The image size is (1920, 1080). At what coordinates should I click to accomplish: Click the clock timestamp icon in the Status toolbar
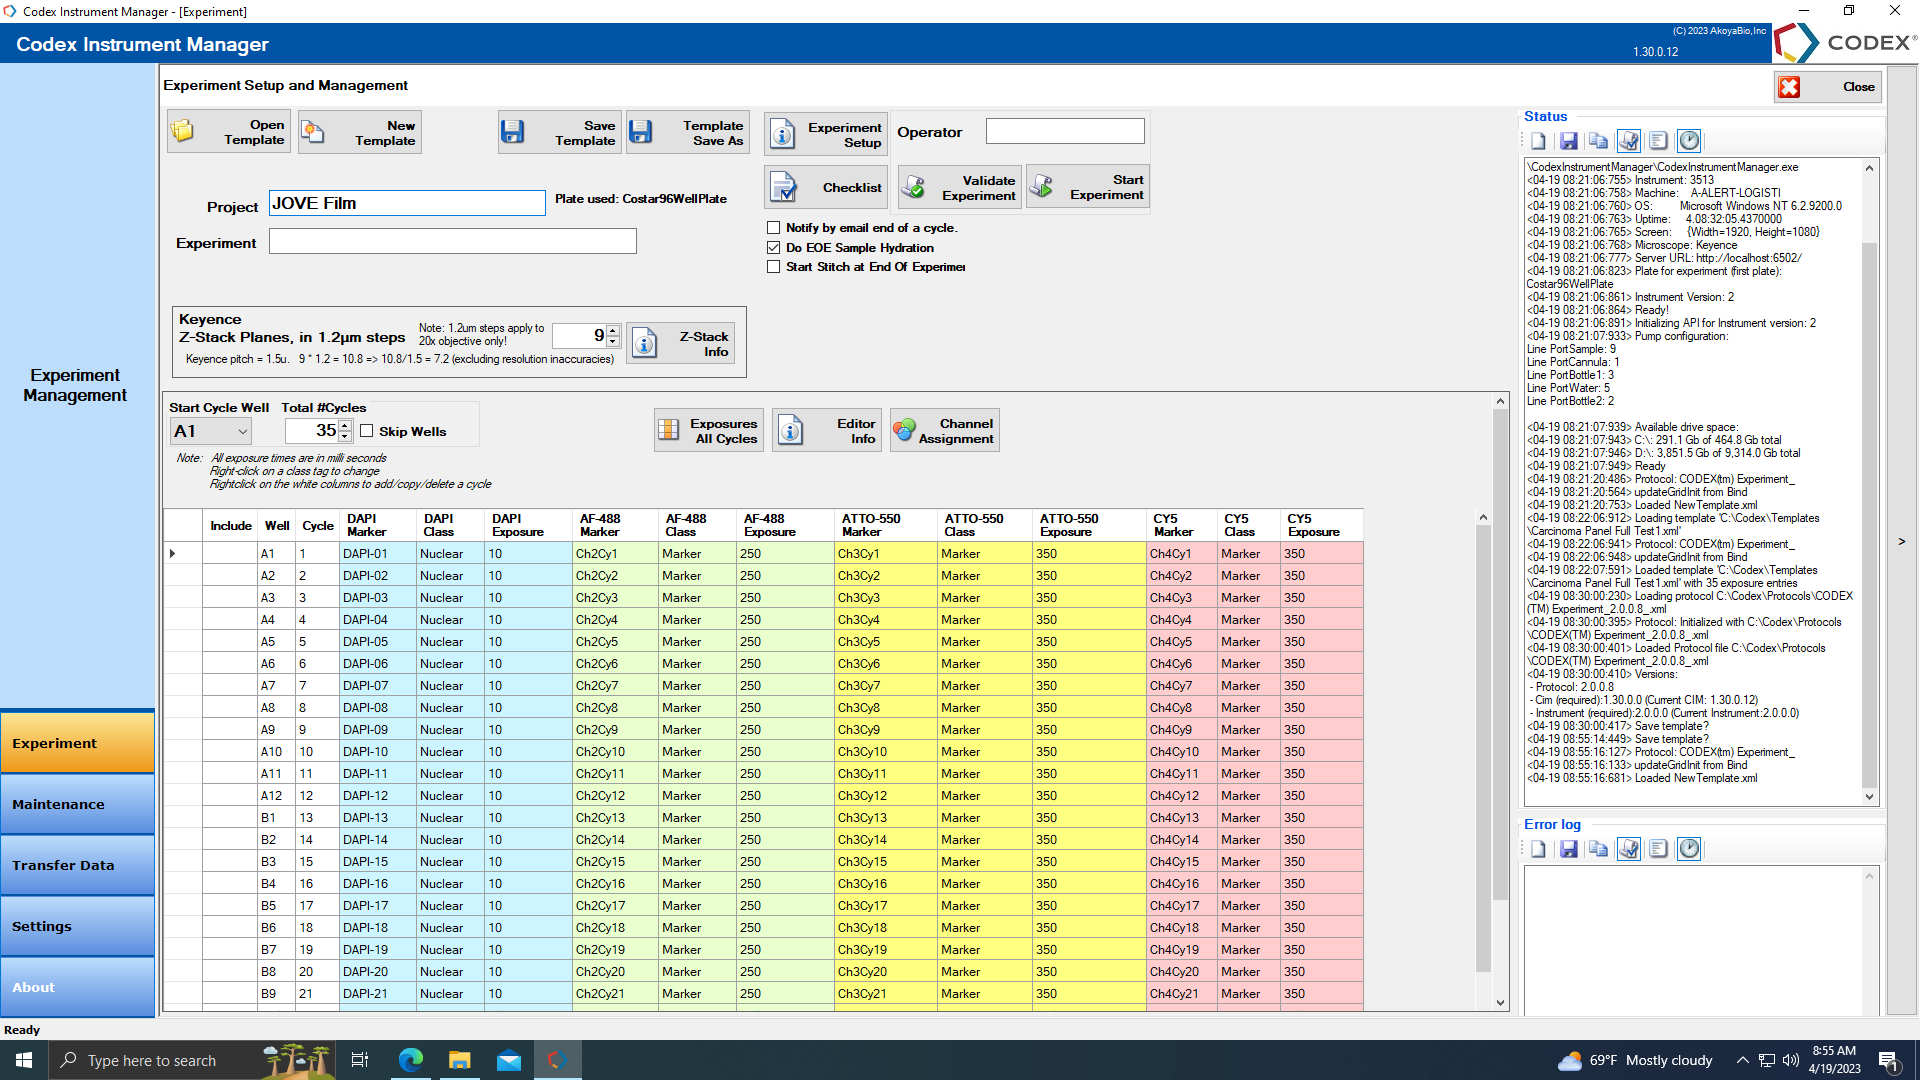click(1688, 141)
